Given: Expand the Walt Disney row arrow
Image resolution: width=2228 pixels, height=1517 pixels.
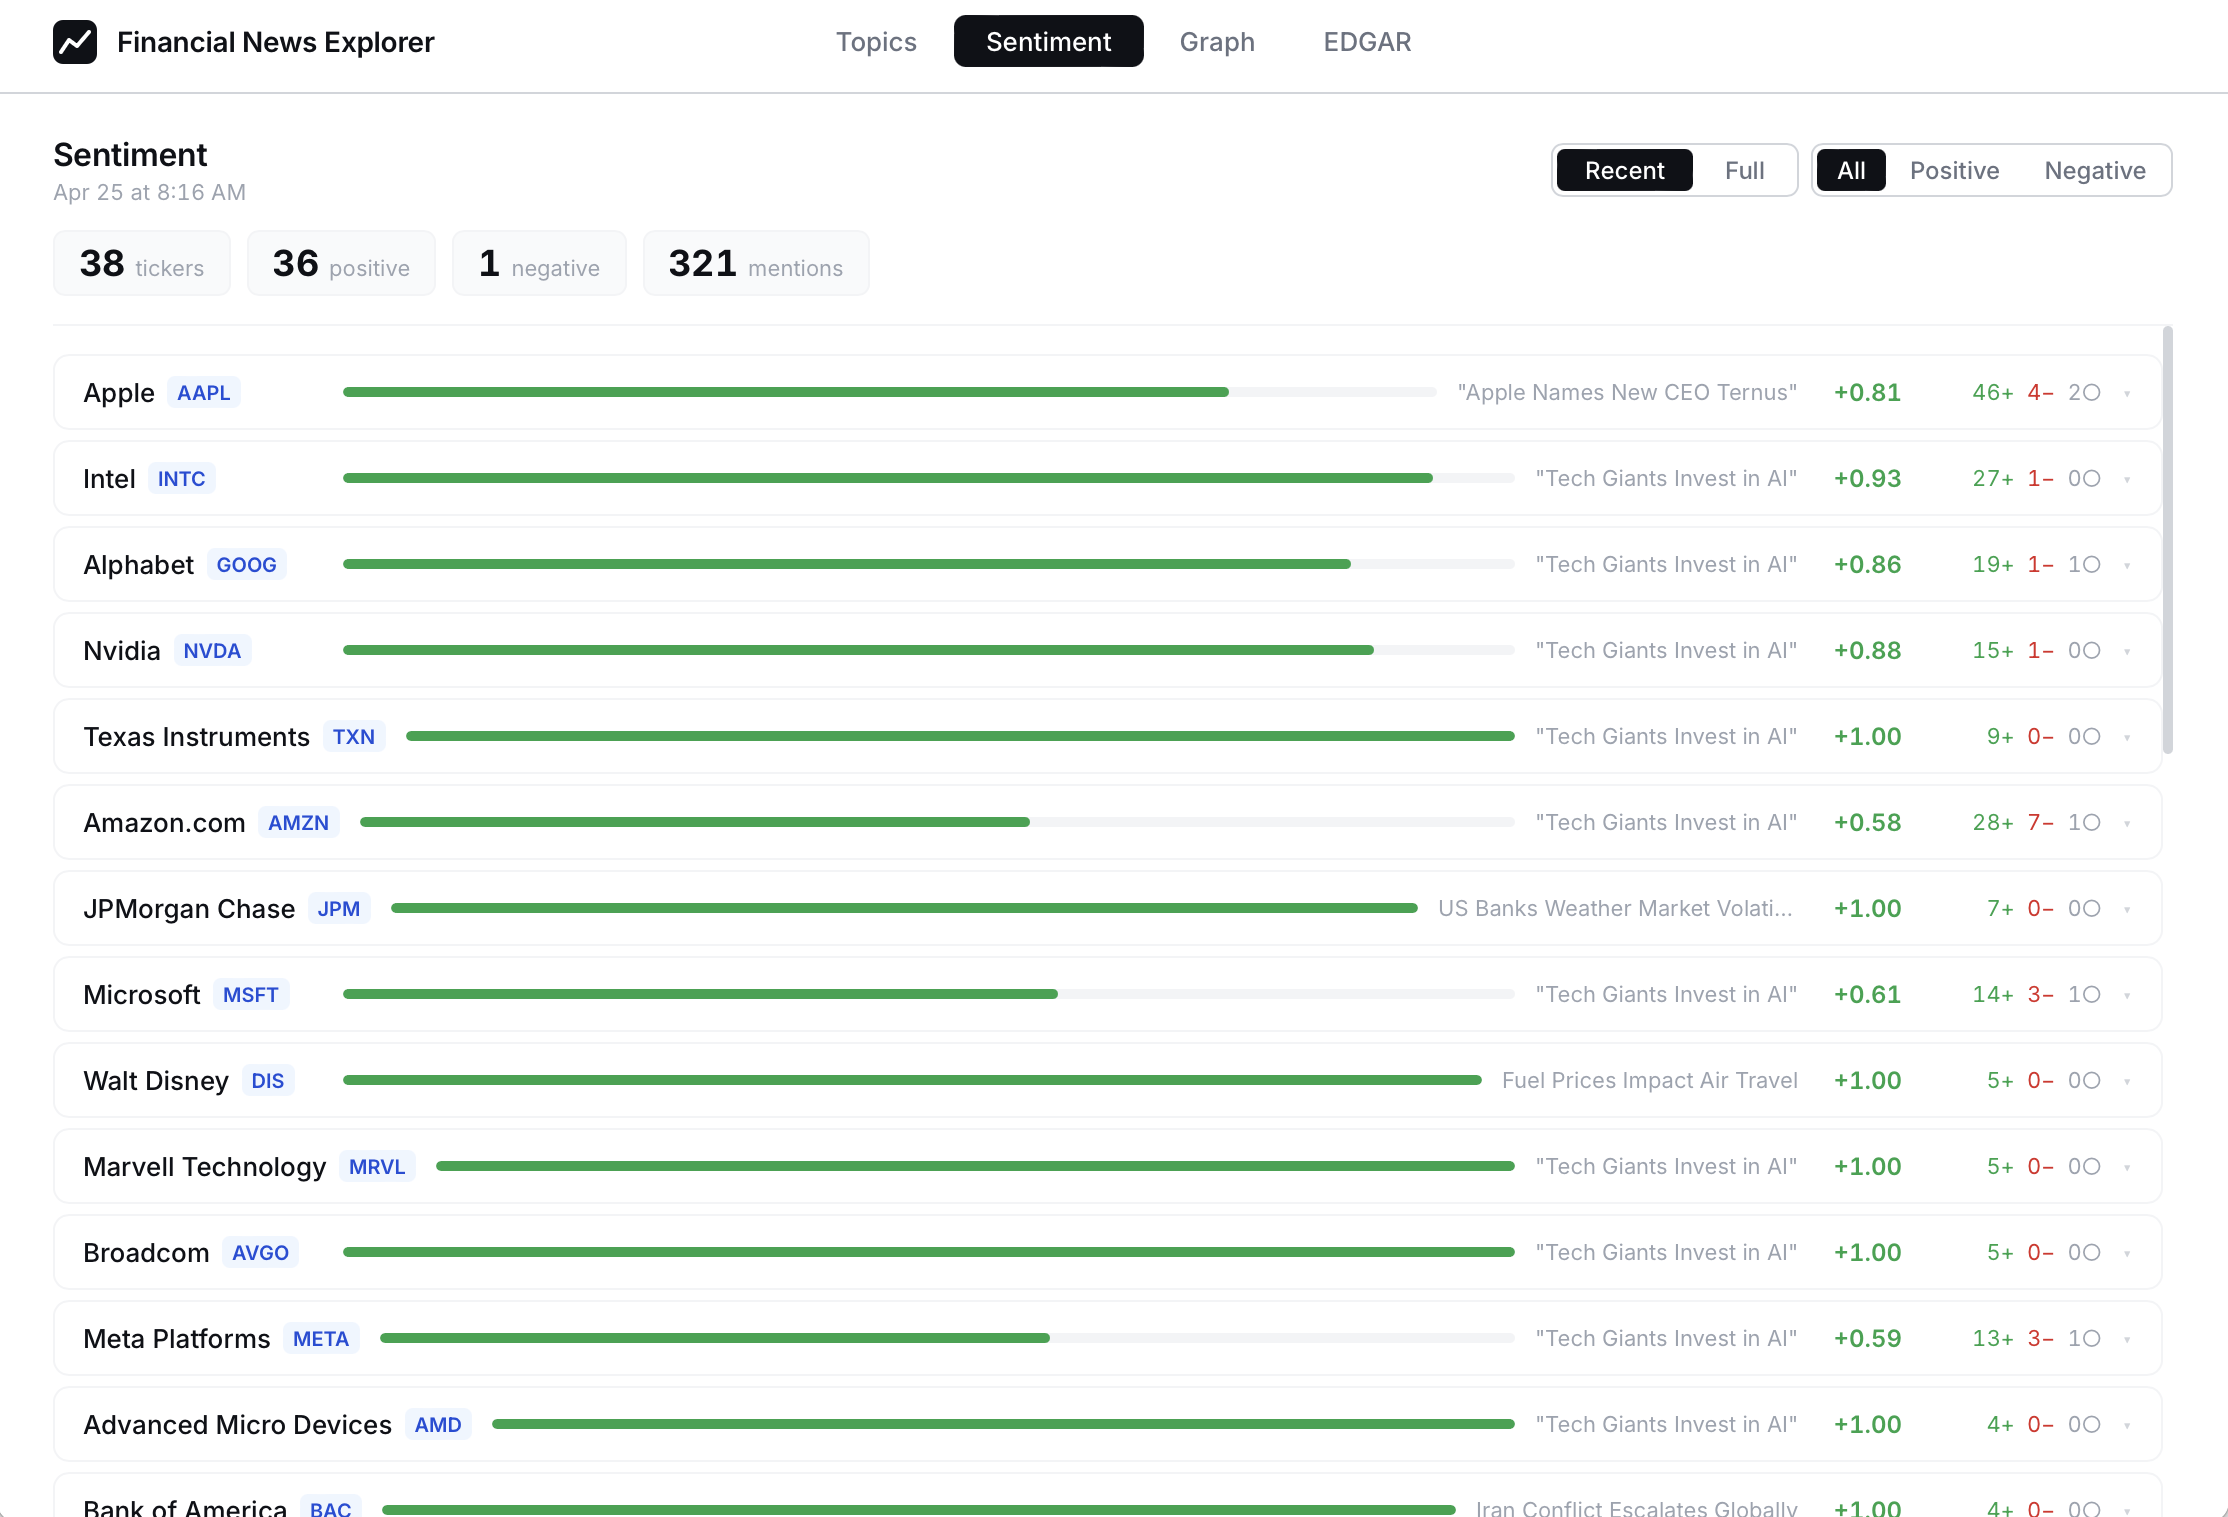Looking at the screenshot, I should pyautogui.click(x=2127, y=1082).
